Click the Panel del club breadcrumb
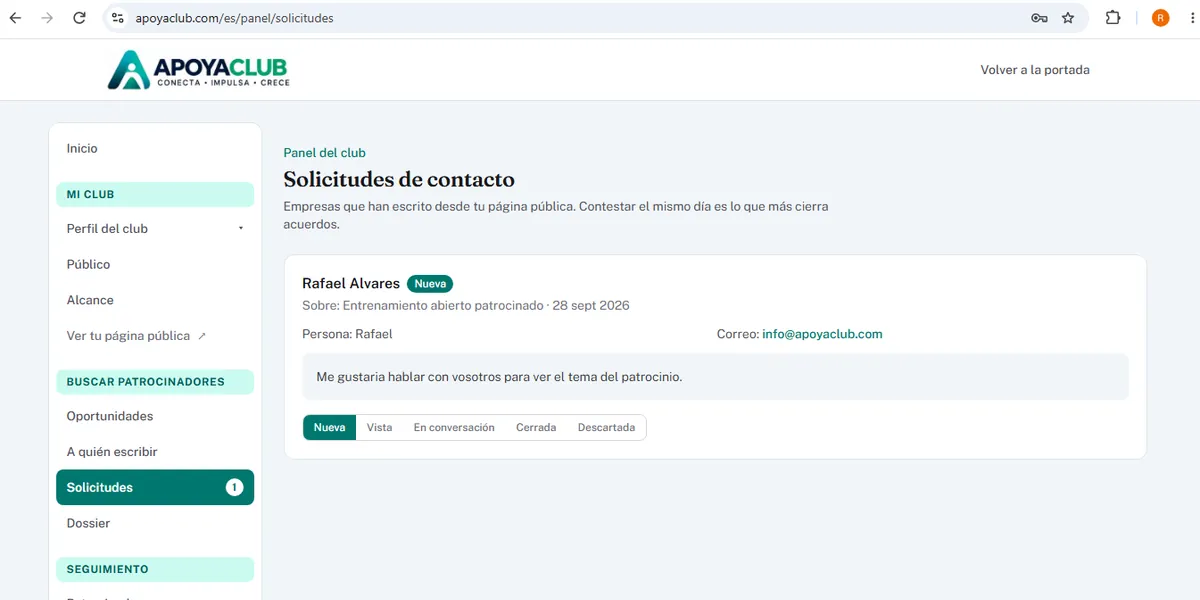The height and width of the screenshot is (600, 1200). point(324,153)
